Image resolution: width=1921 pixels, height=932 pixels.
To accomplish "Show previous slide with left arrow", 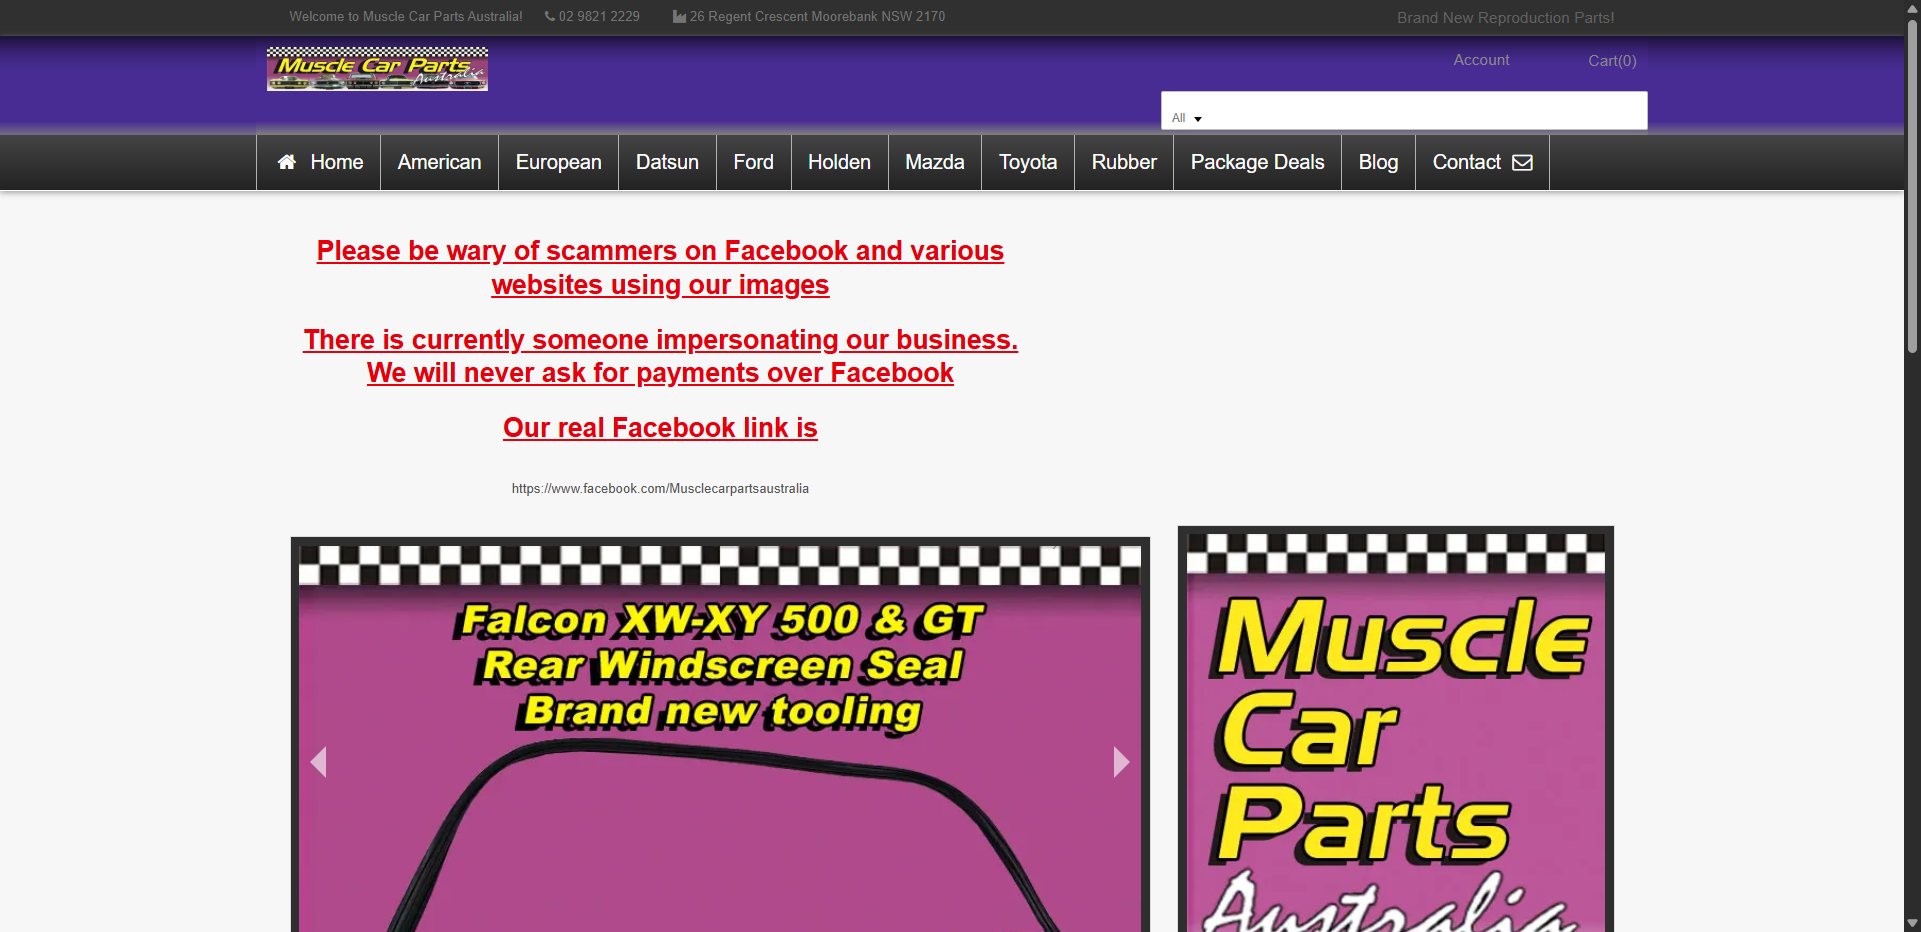I will 318,762.
